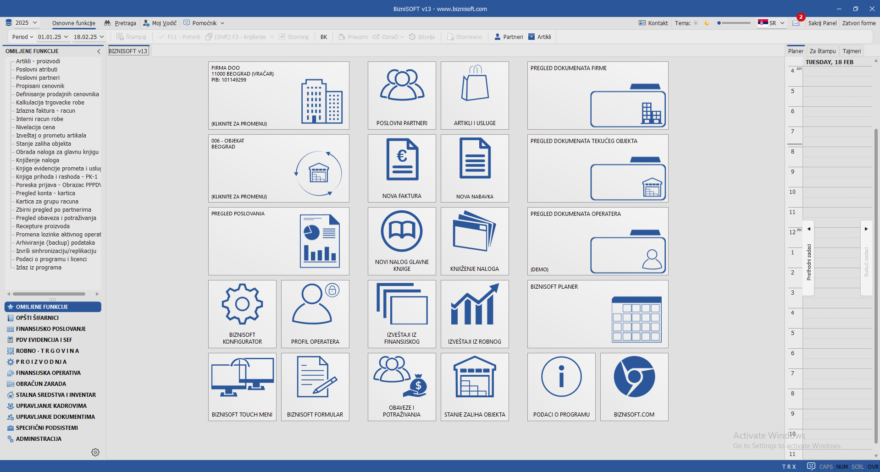Open Knjiženje Naloga tile
This screenshot has width=880, height=472.
pyautogui.click(x=475, y=241)
